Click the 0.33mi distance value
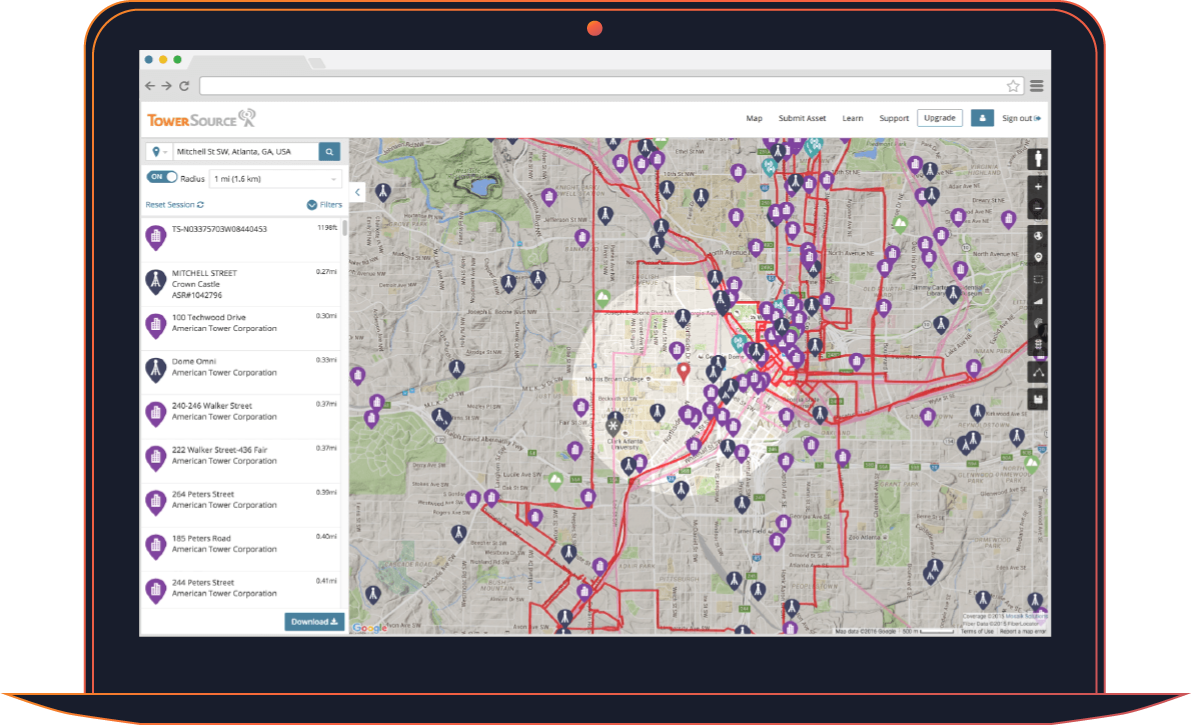The height and width of the screenshot is (725, 1191). [327, 359]
